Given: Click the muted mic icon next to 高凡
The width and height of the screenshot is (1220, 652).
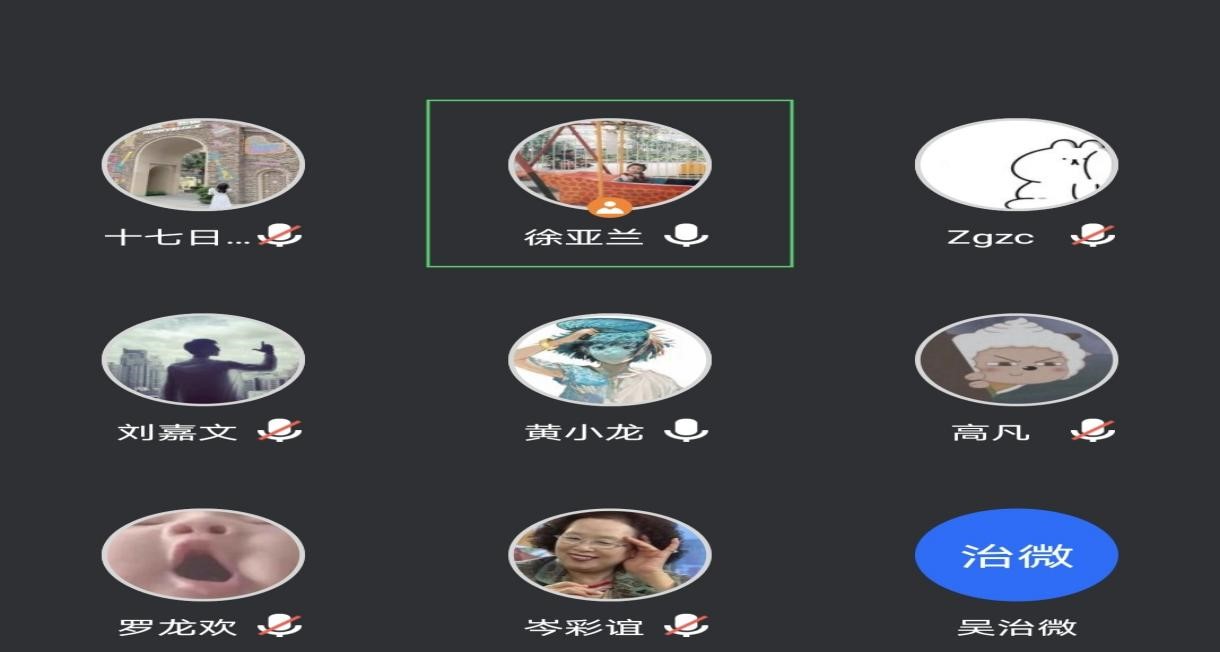Looking at the screenshot, I should 1092,432.
